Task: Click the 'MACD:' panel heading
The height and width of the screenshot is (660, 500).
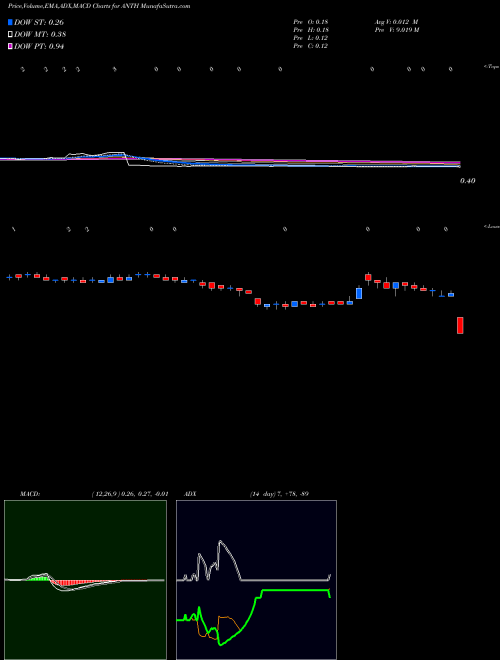Action: [30, 494]
